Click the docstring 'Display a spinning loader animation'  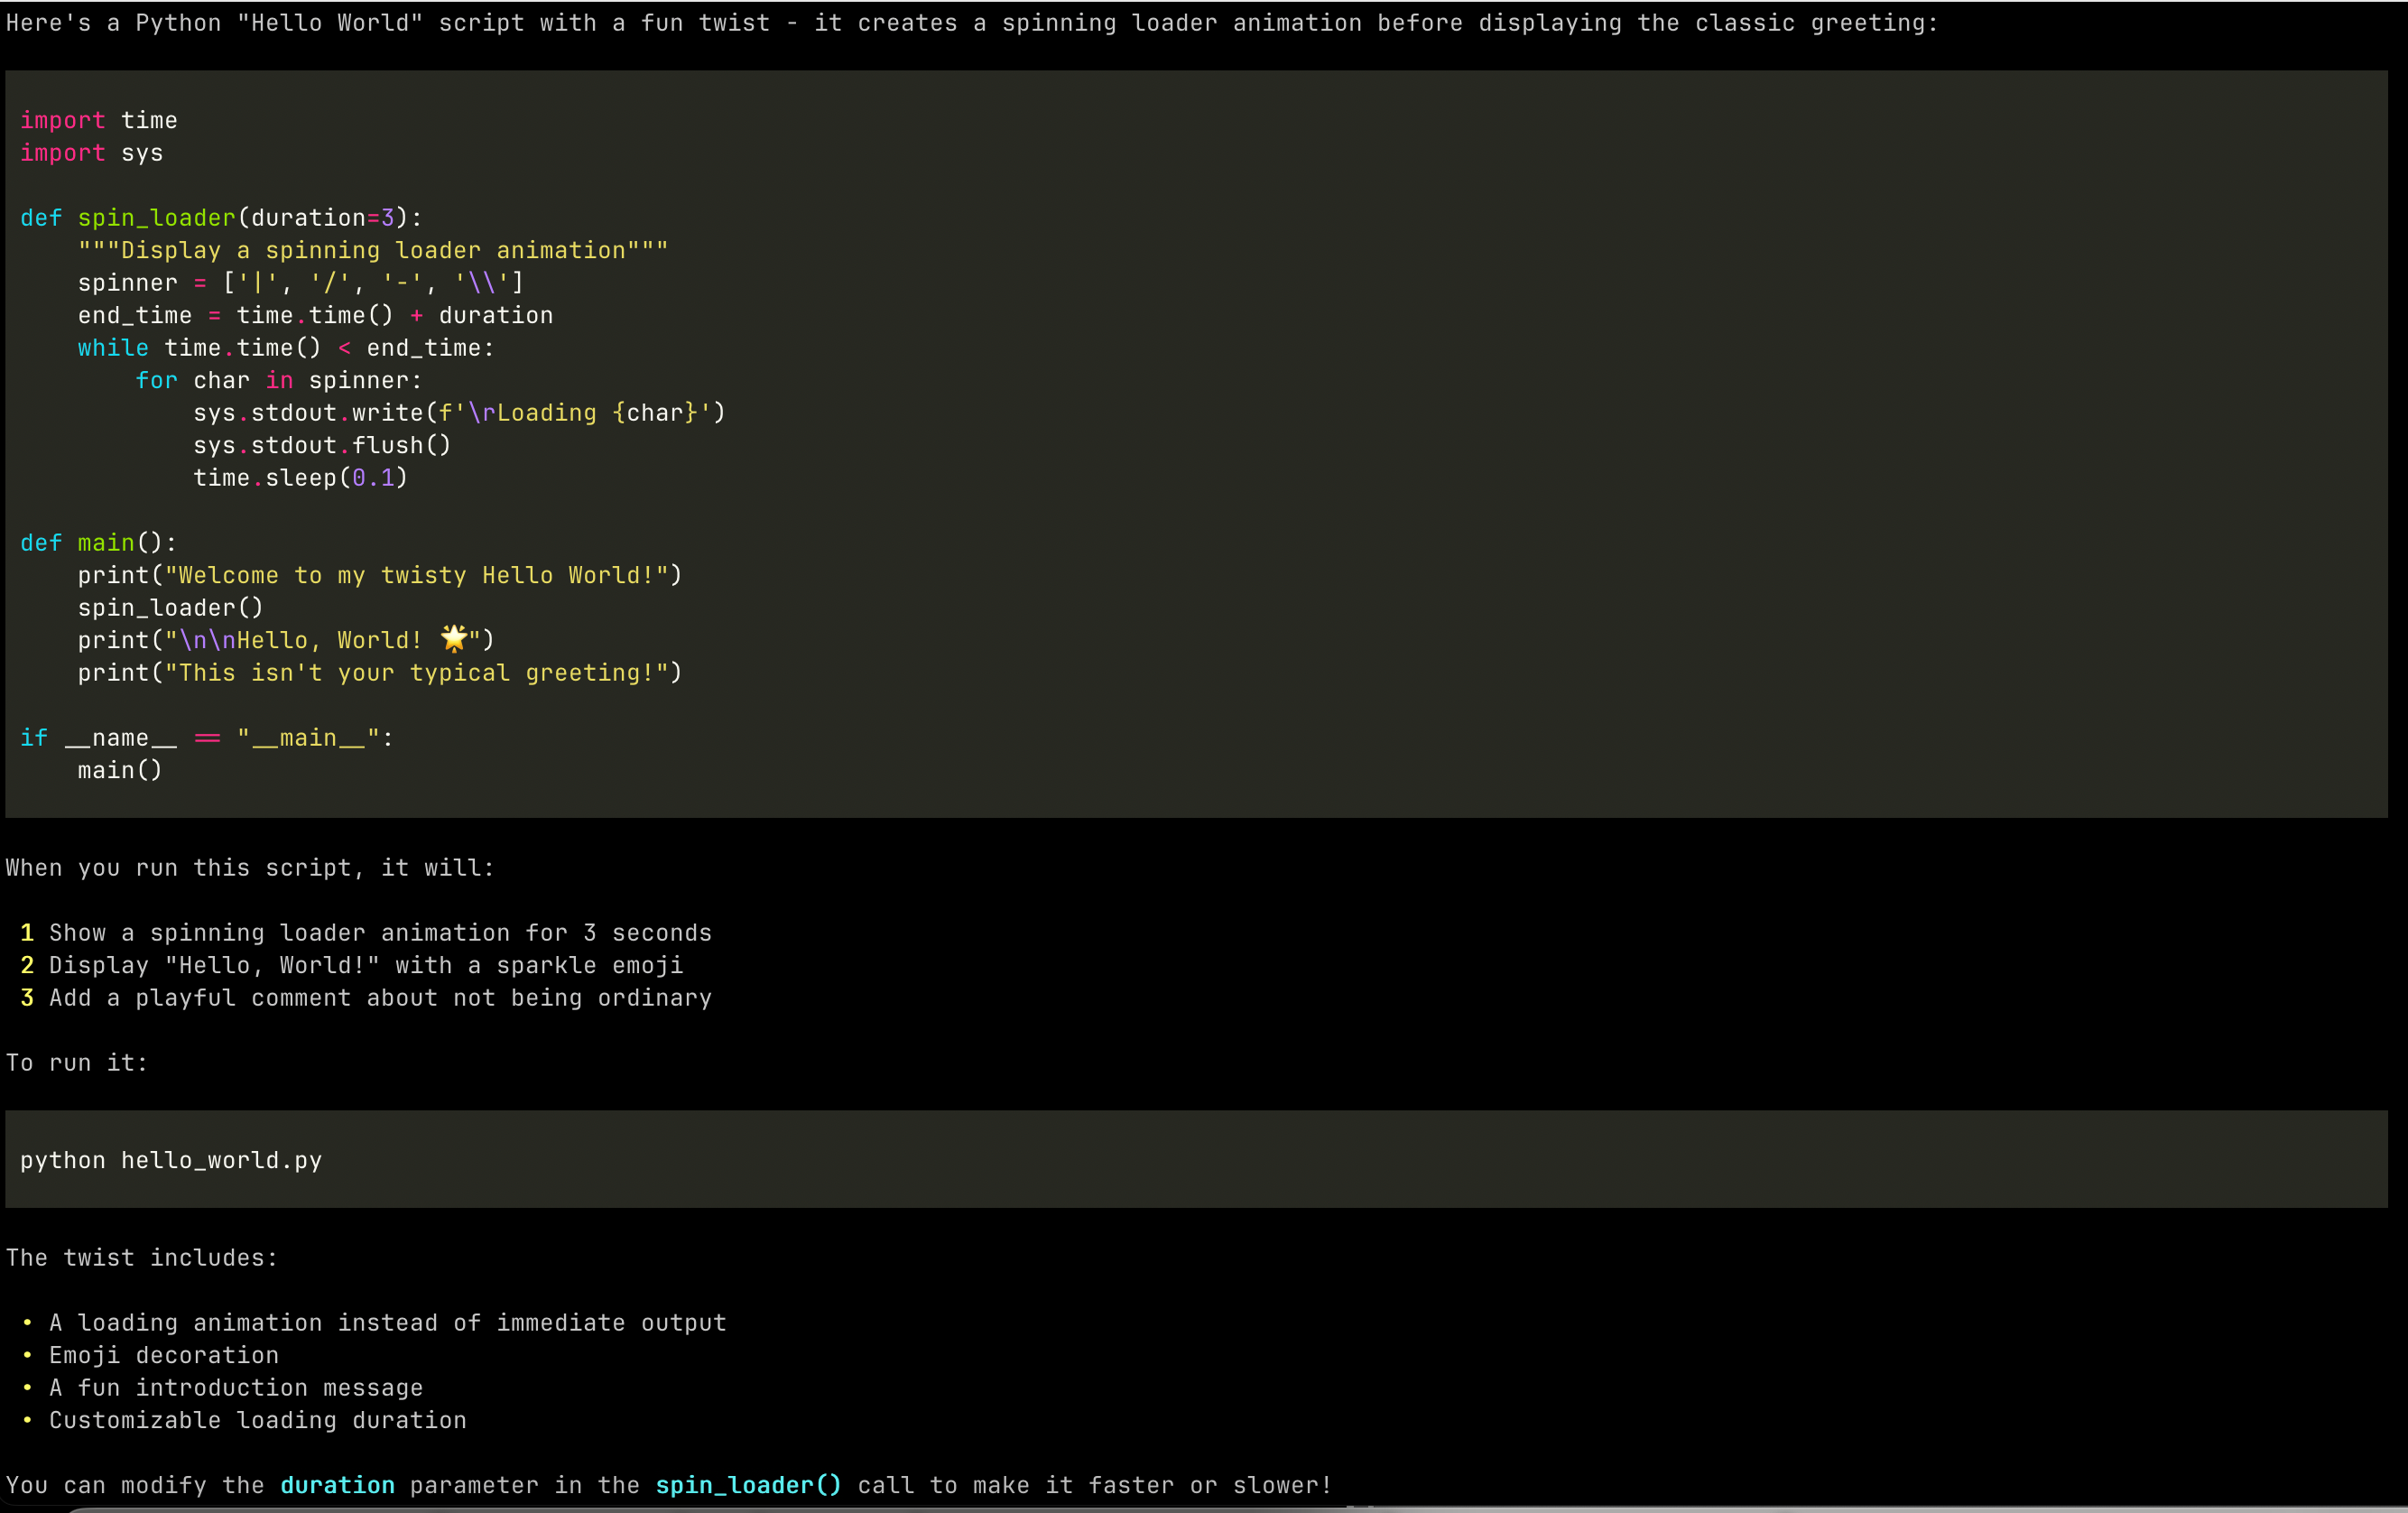(373, 250)
